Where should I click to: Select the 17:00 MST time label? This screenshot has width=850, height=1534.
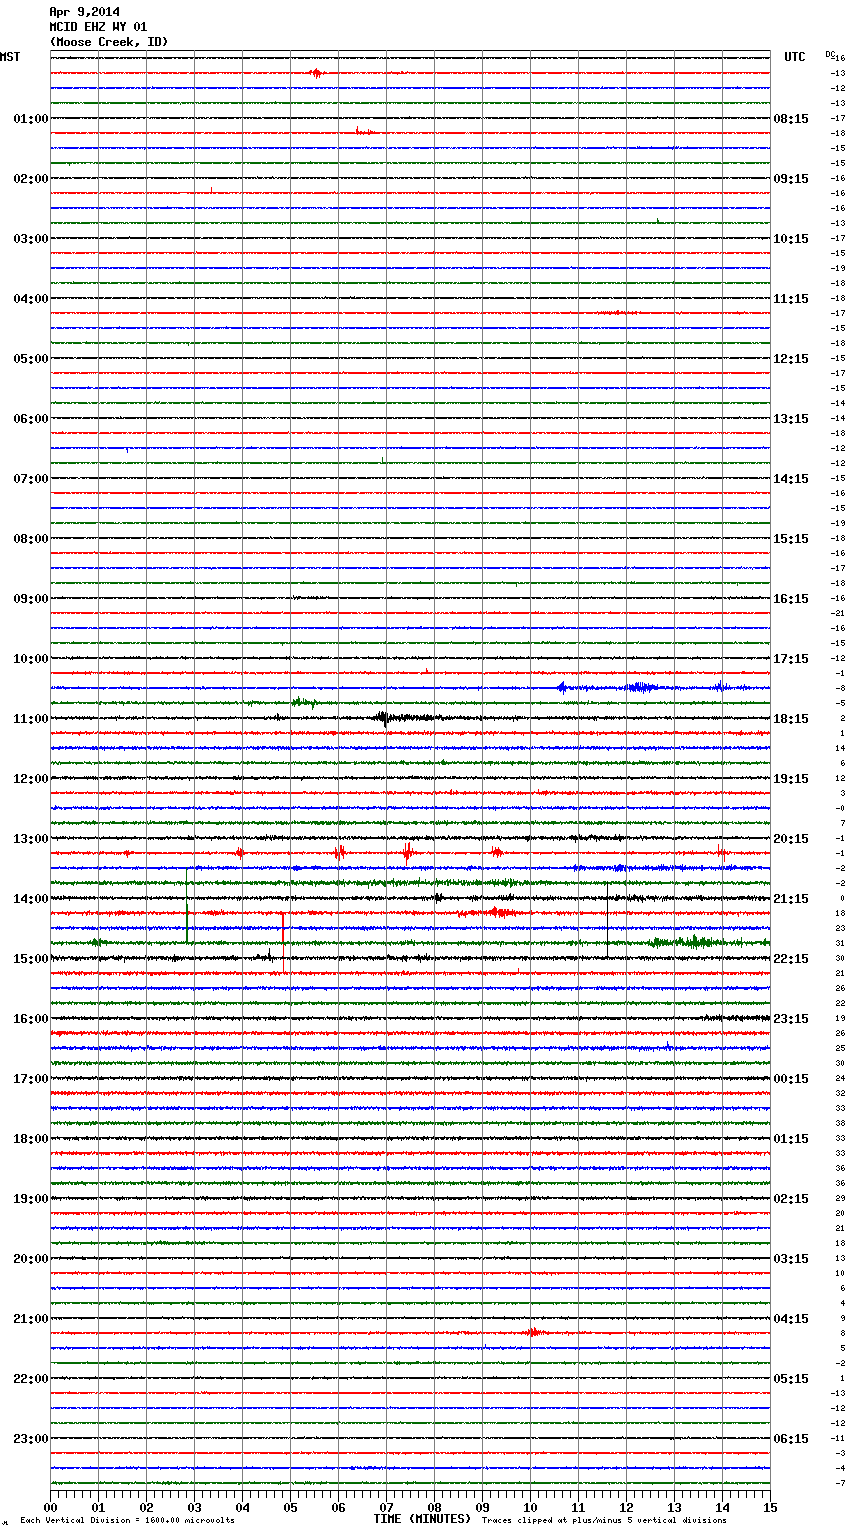tap(31, 1079)
